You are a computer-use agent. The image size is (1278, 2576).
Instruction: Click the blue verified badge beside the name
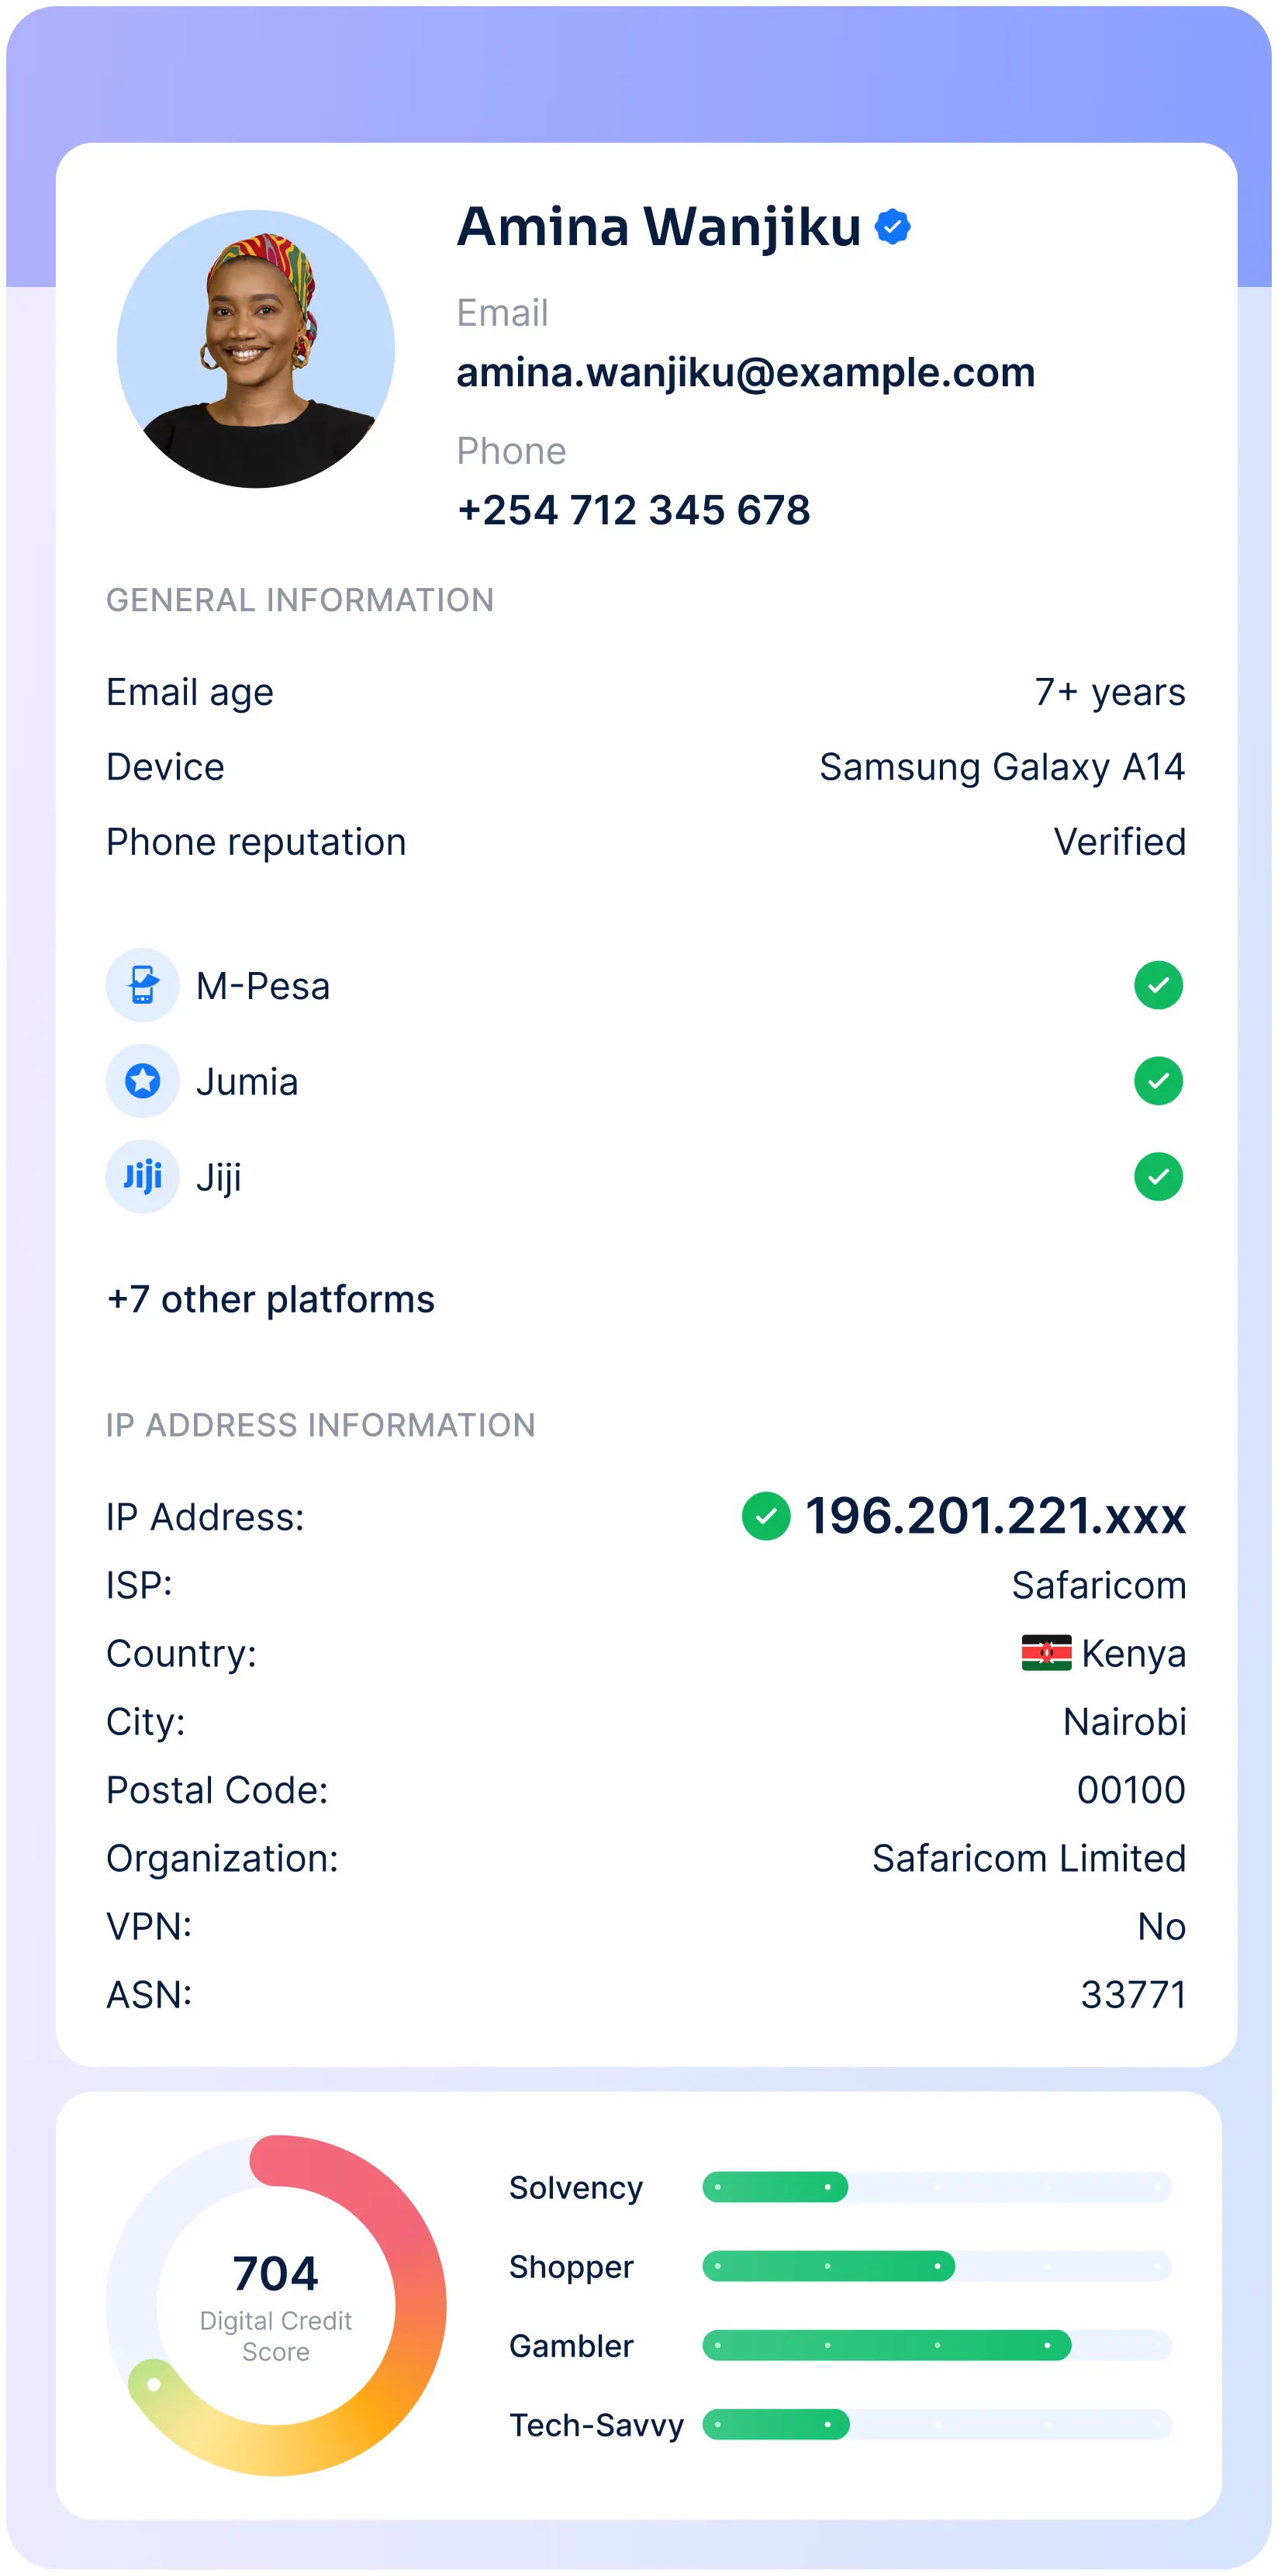click(x=892, y=227)
